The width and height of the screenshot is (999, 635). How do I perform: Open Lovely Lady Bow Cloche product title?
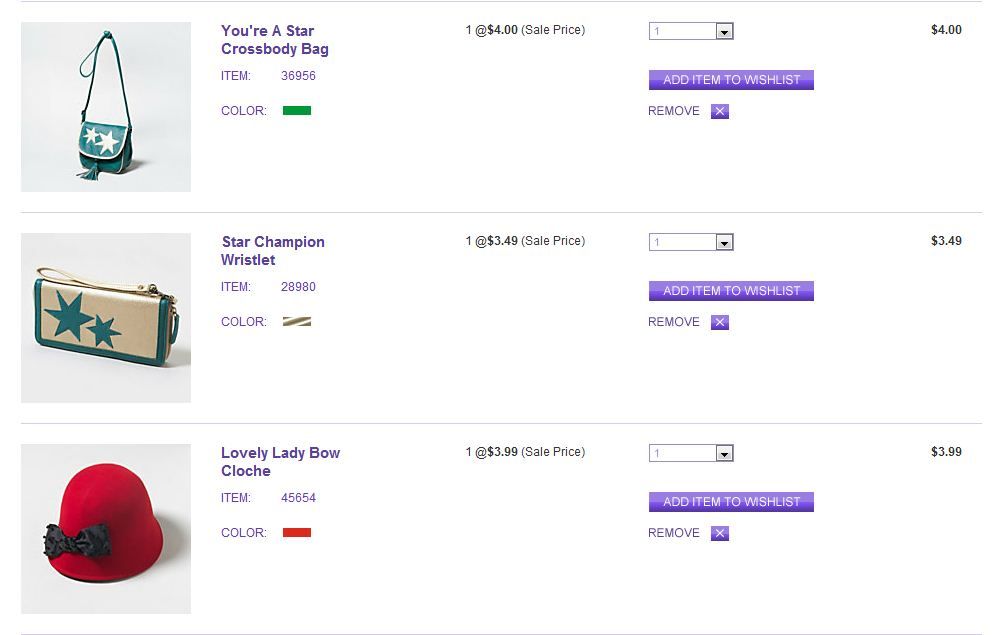click(x=280, y=462)
